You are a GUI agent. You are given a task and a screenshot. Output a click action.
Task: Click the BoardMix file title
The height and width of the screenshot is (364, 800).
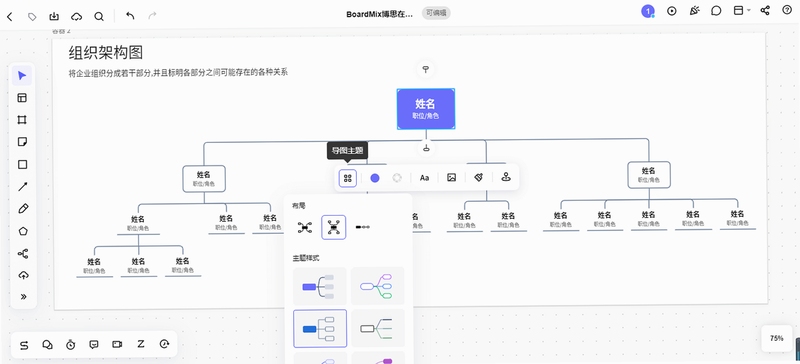[x=379, y=14]
